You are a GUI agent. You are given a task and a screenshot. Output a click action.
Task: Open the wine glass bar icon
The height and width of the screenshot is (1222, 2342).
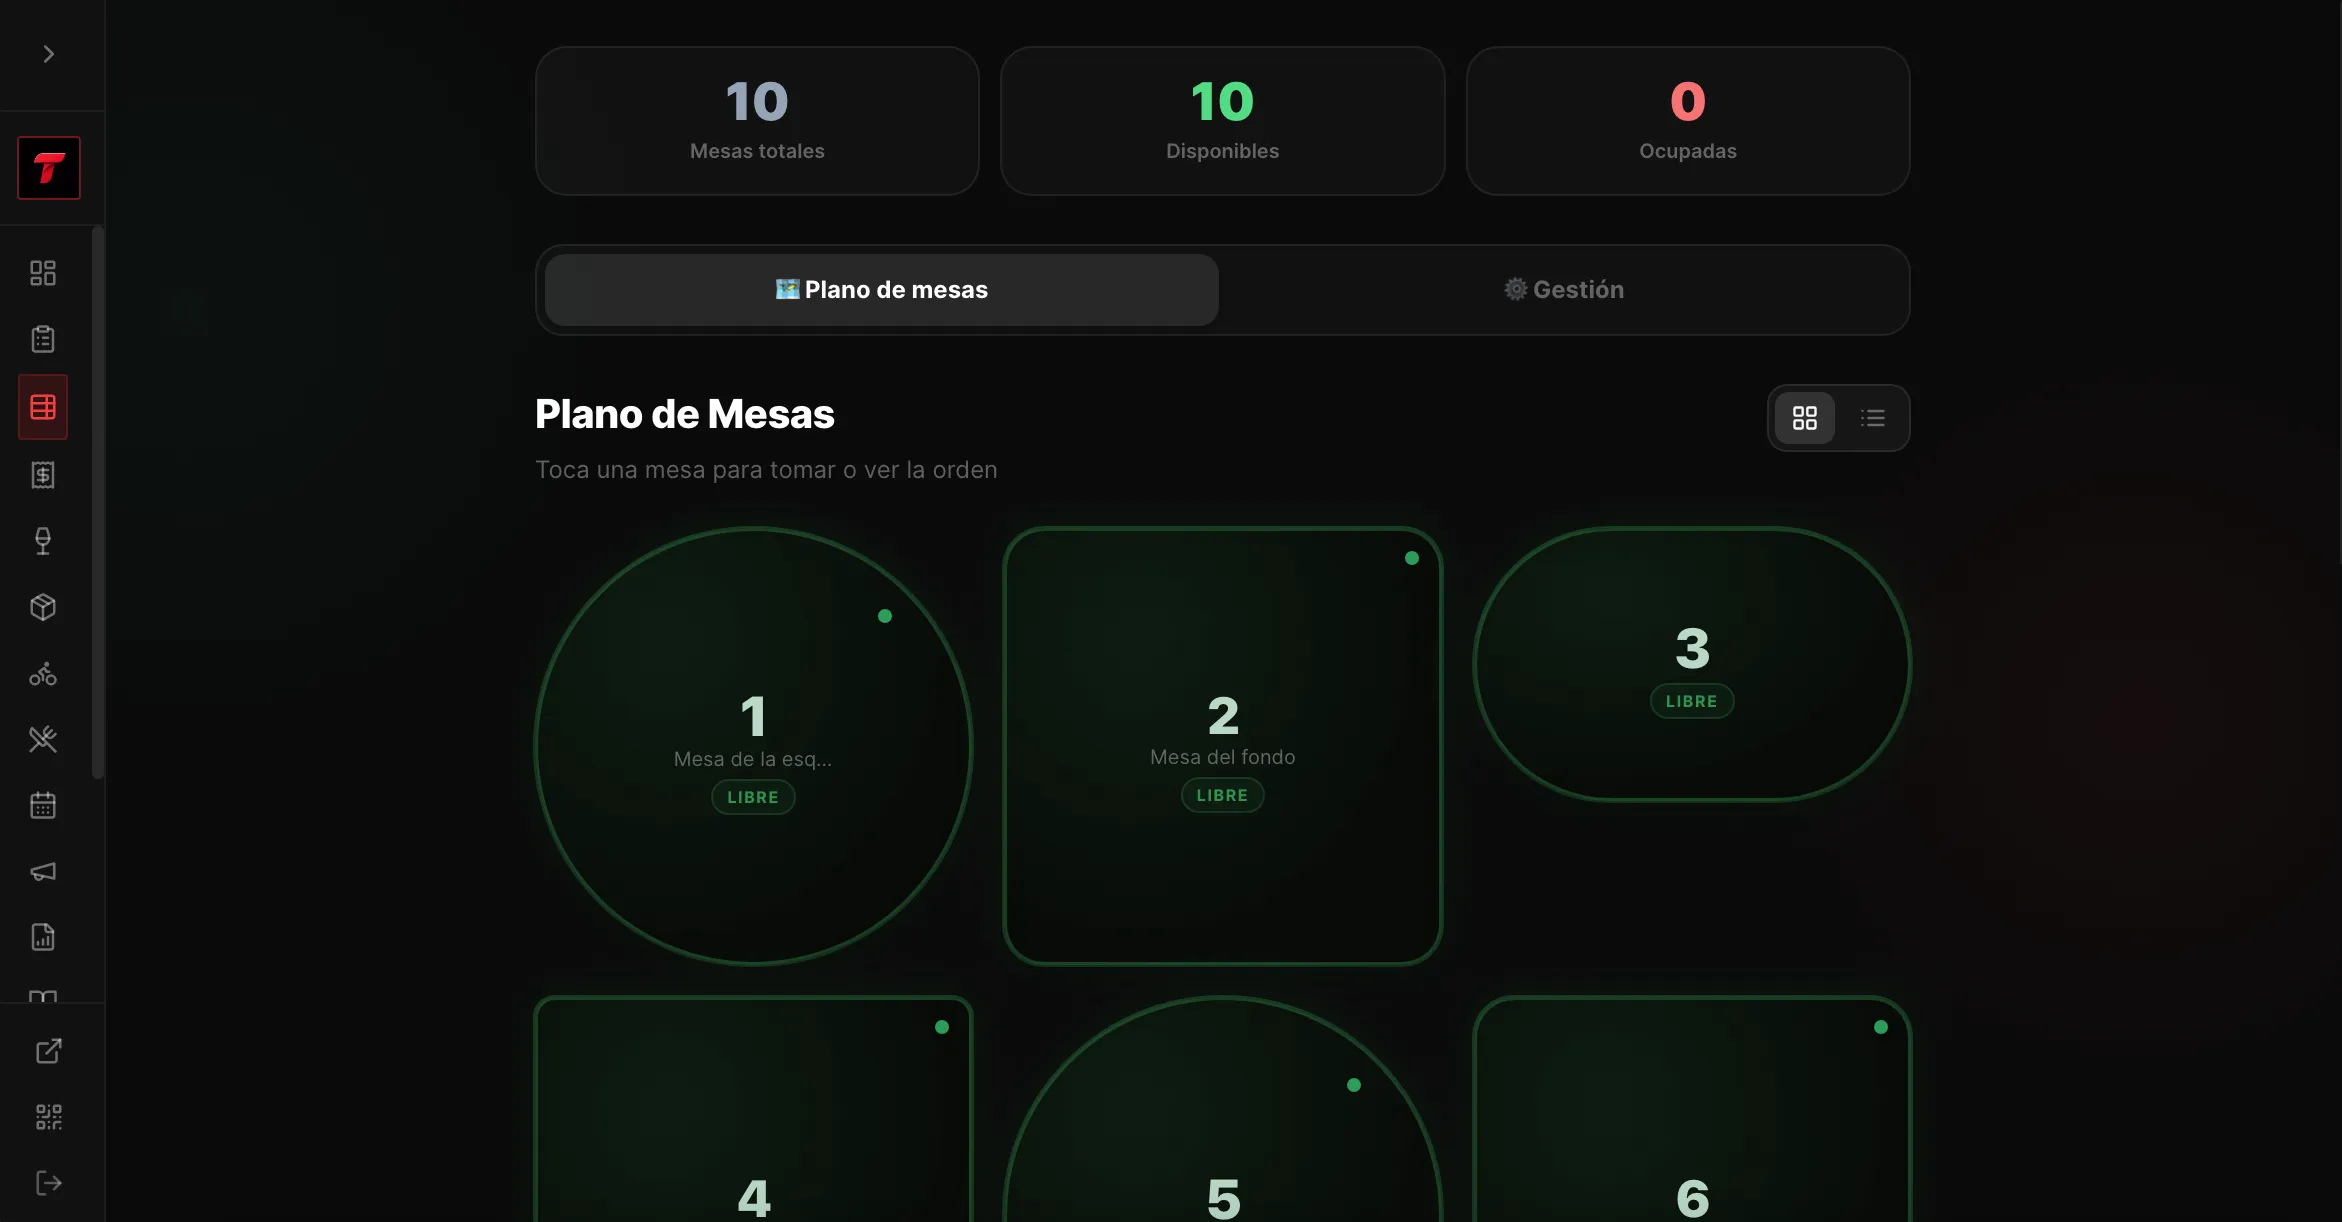coord(43,541)
